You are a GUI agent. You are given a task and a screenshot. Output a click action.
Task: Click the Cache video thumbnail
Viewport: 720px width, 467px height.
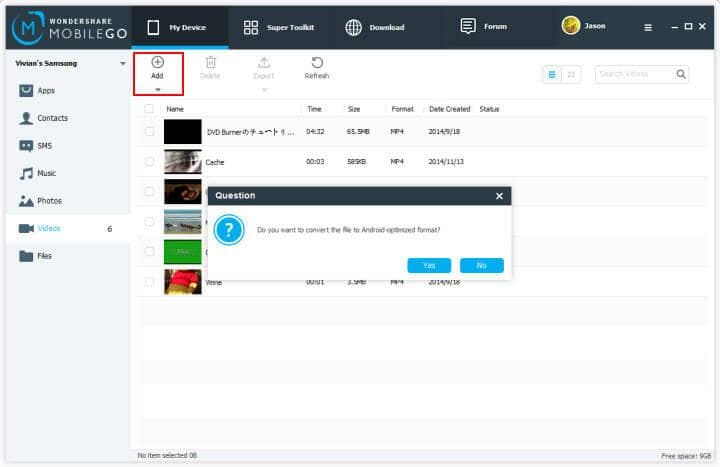click(183, 162)
